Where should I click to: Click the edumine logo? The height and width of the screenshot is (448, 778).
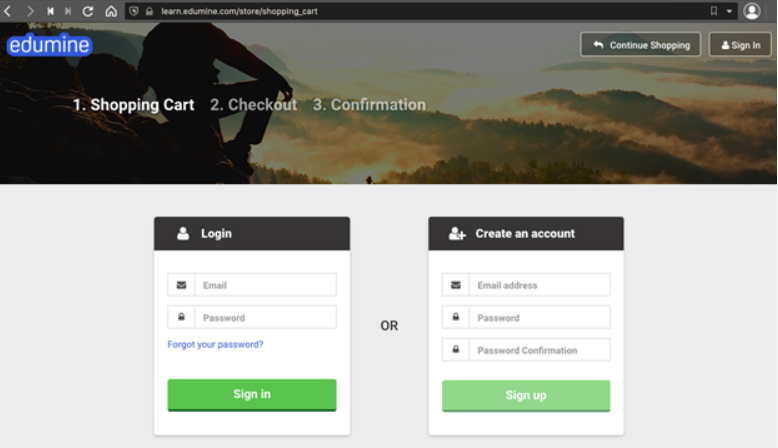pos(49,45)
